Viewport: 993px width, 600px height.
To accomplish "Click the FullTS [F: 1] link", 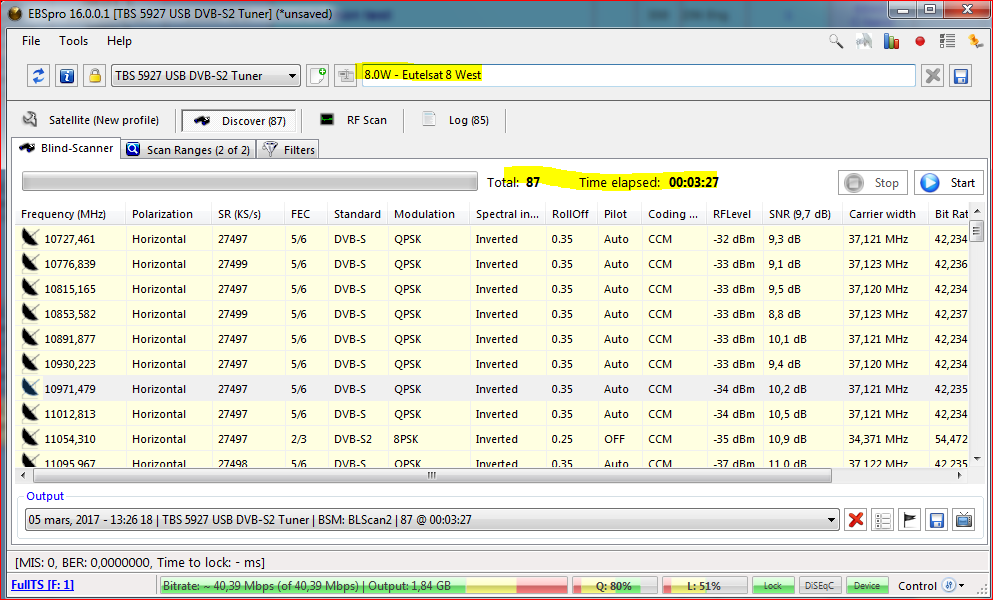I will click(42, 586).
